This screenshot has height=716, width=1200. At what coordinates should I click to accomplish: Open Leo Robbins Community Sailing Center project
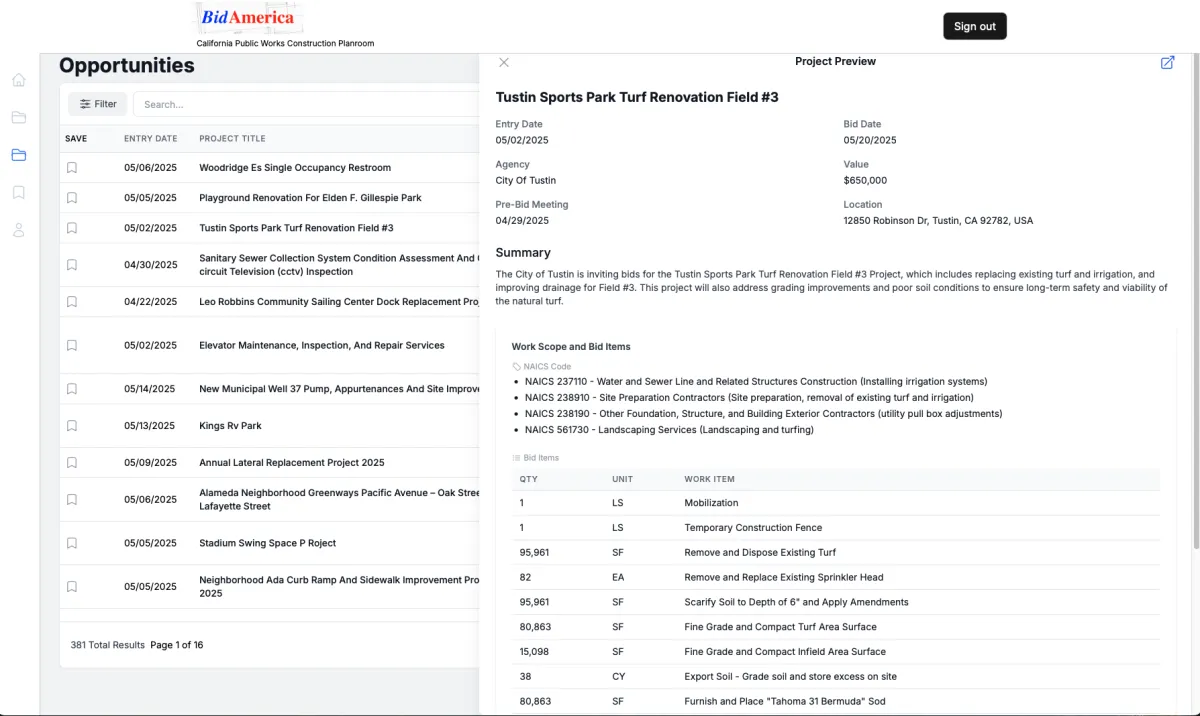pyautogui.click(x=338, y=302)
